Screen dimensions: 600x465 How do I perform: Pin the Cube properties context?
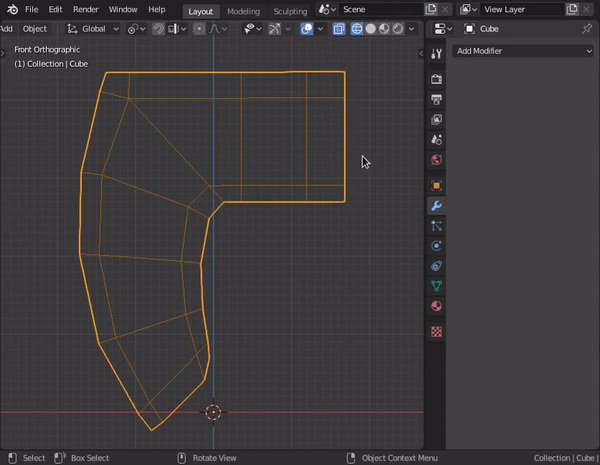(586, 29)
